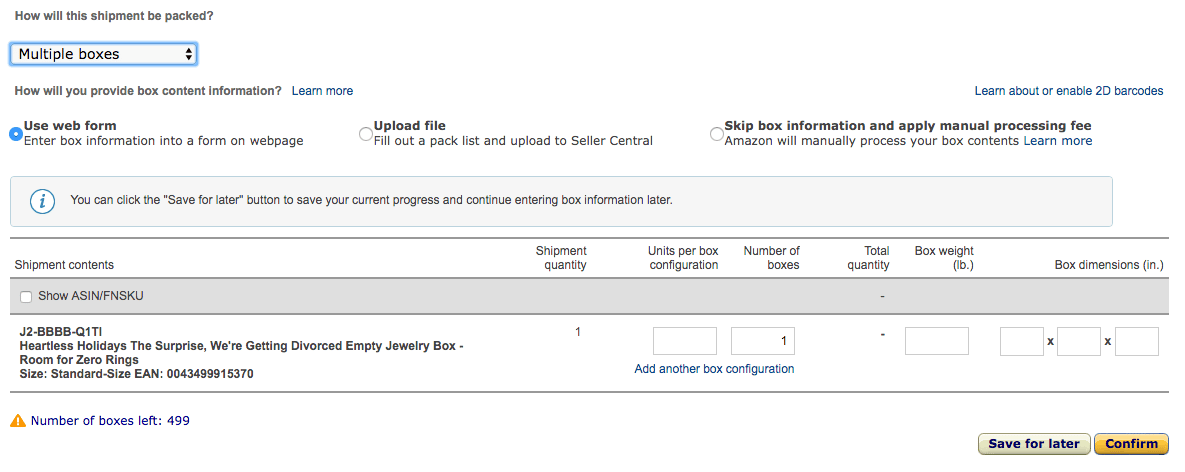
Task: Click the Heartless Holidays product title text
Action: click(x=241, y=352)
